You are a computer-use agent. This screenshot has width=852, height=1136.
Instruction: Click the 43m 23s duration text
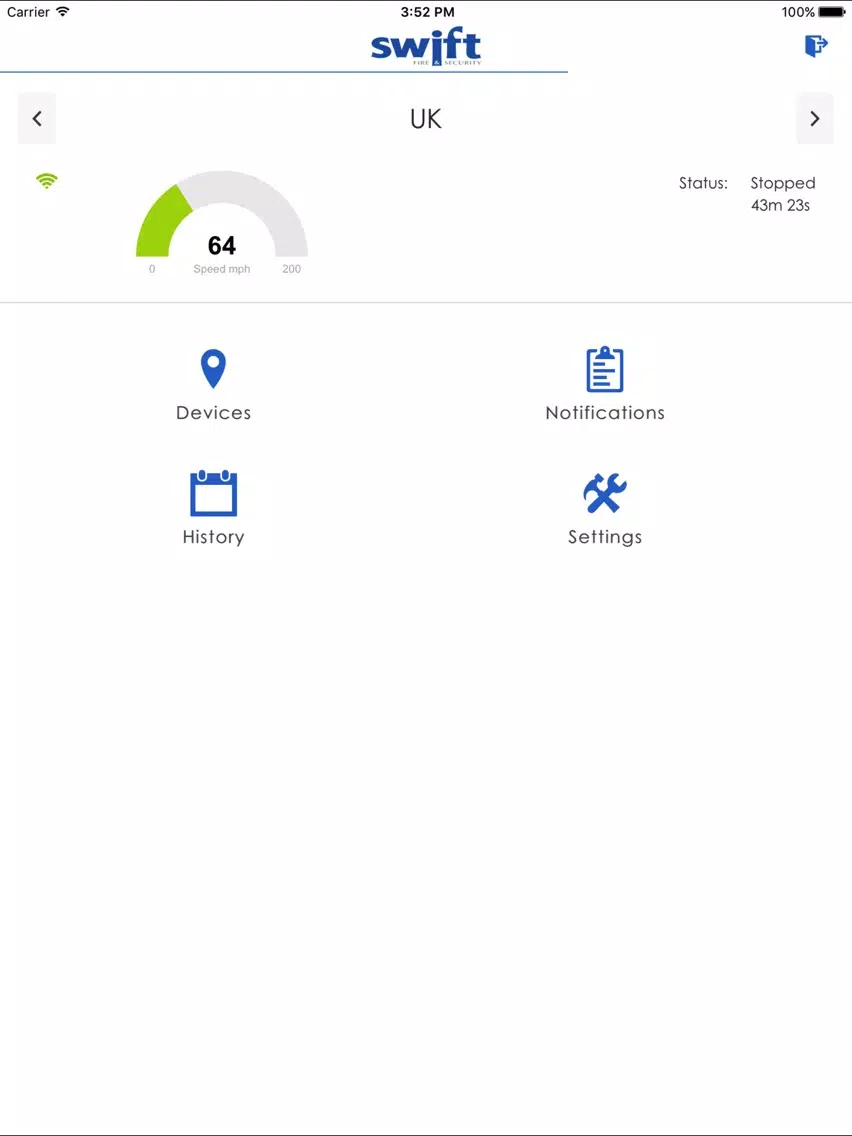click(x=780, y=206)
